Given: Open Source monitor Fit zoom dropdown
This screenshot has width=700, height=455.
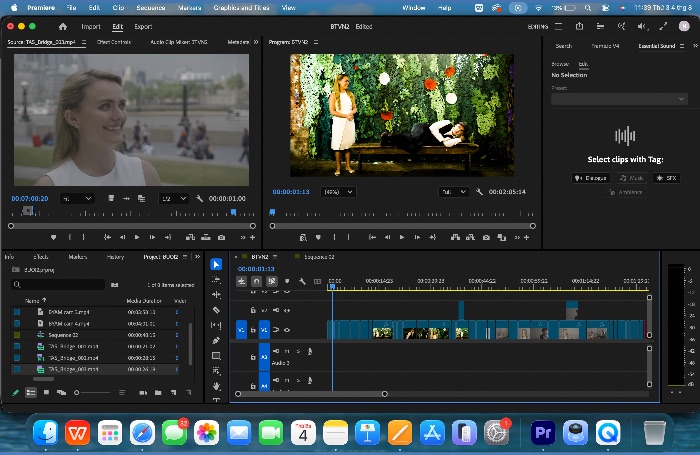Looking at the screenshot, I should click(x=77, y=198).
